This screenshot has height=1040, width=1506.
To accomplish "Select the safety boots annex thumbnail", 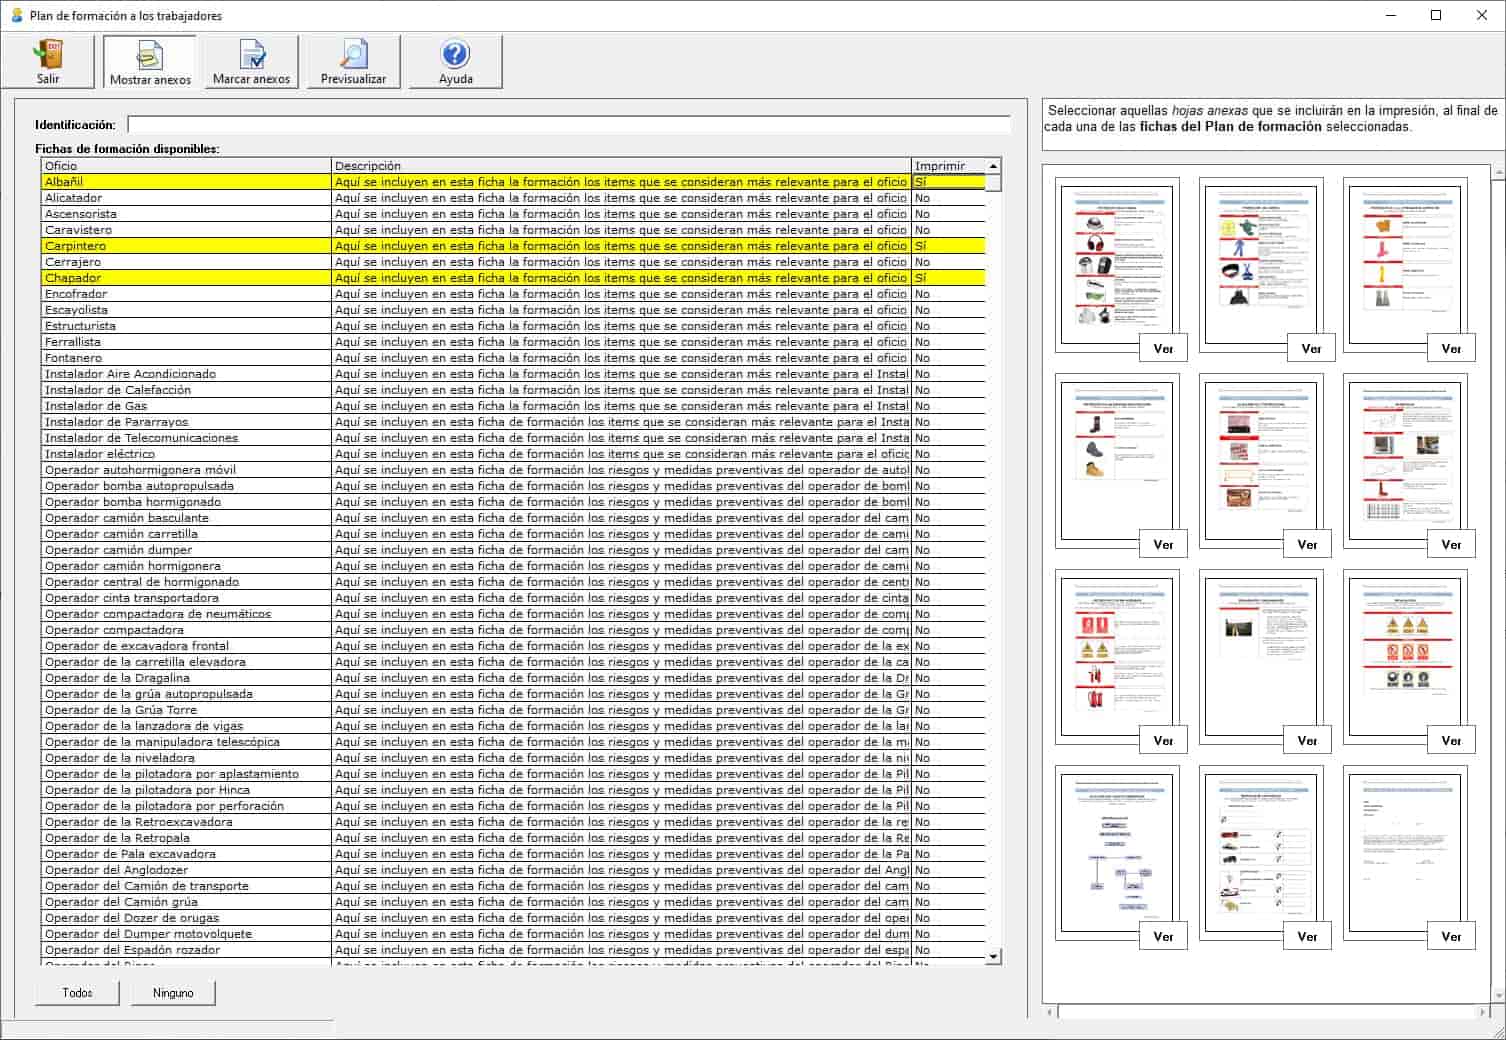I will pyautogui.click(x=1117, y=460).
